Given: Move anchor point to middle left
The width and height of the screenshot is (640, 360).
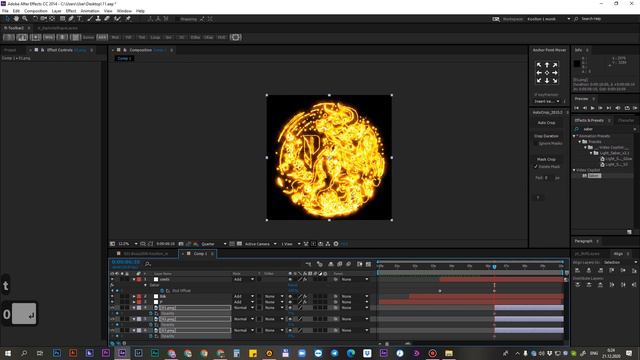Looking at the screenshot, I should (539, 73).
